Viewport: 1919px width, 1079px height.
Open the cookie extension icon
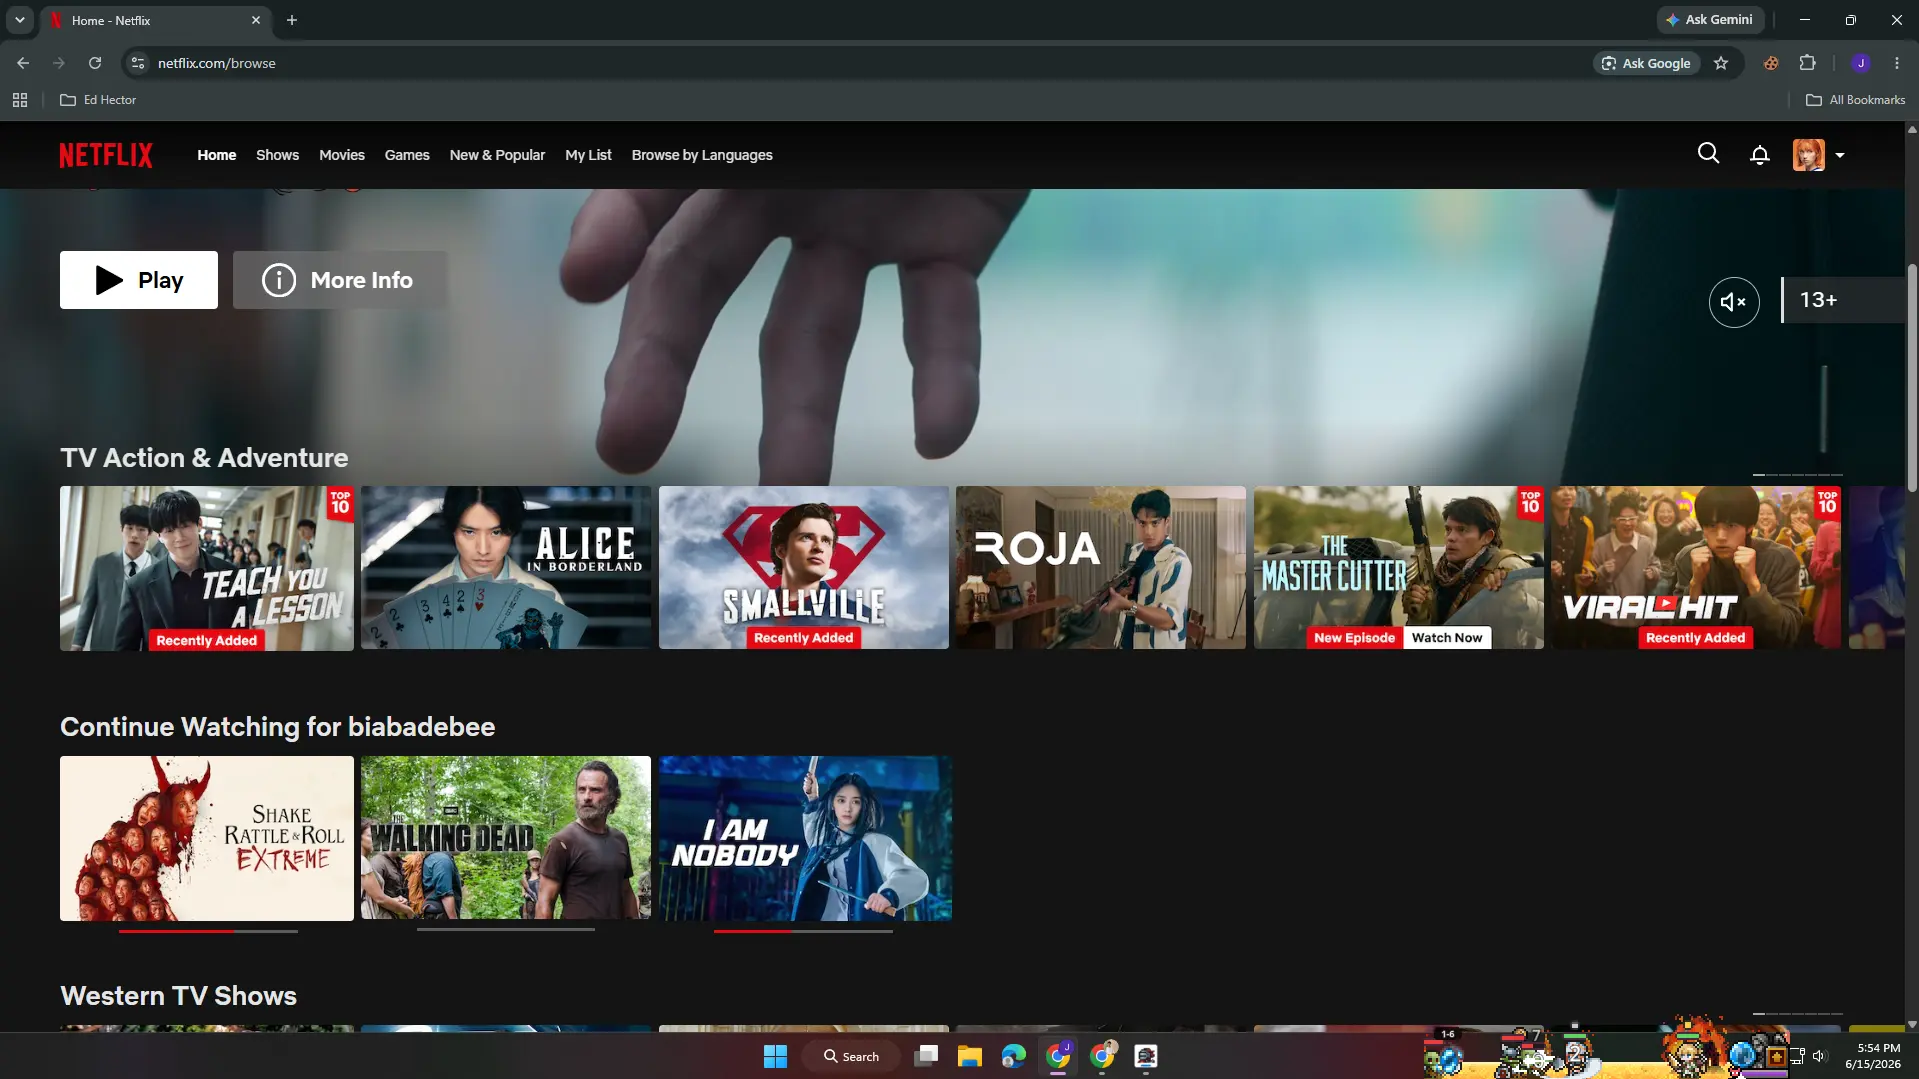1770,63
